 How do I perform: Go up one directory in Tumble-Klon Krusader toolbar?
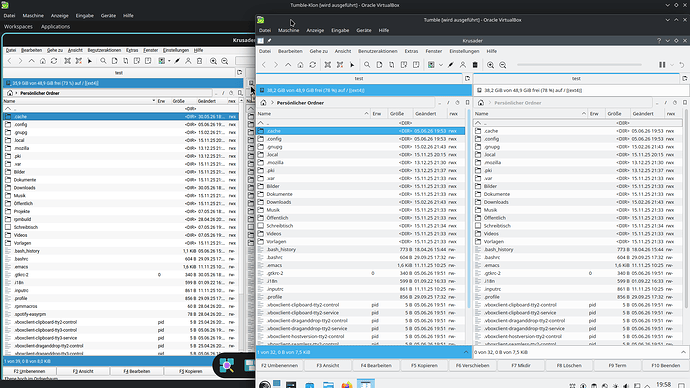click(x=31, y=61)
